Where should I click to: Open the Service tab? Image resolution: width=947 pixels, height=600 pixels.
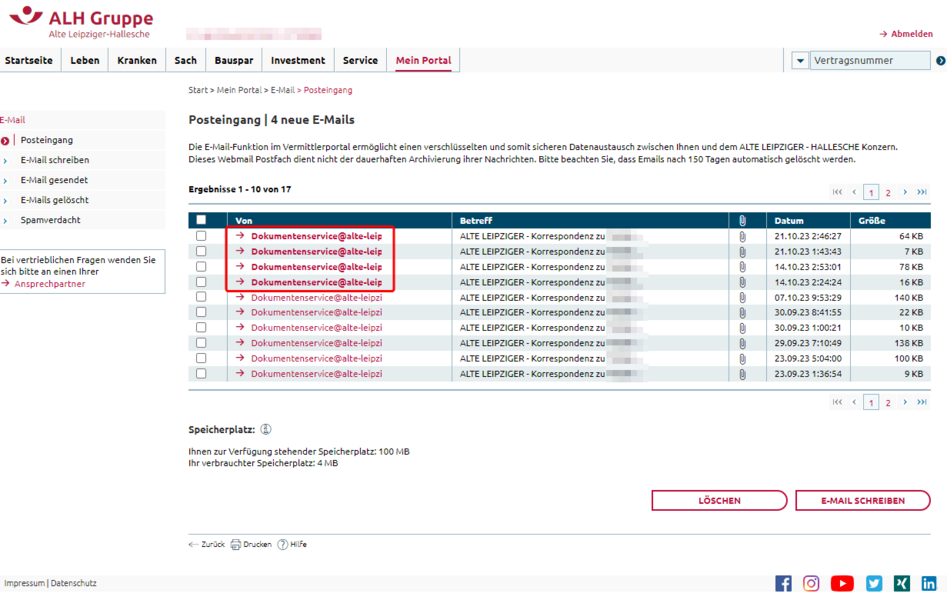[x=361, y=60]
